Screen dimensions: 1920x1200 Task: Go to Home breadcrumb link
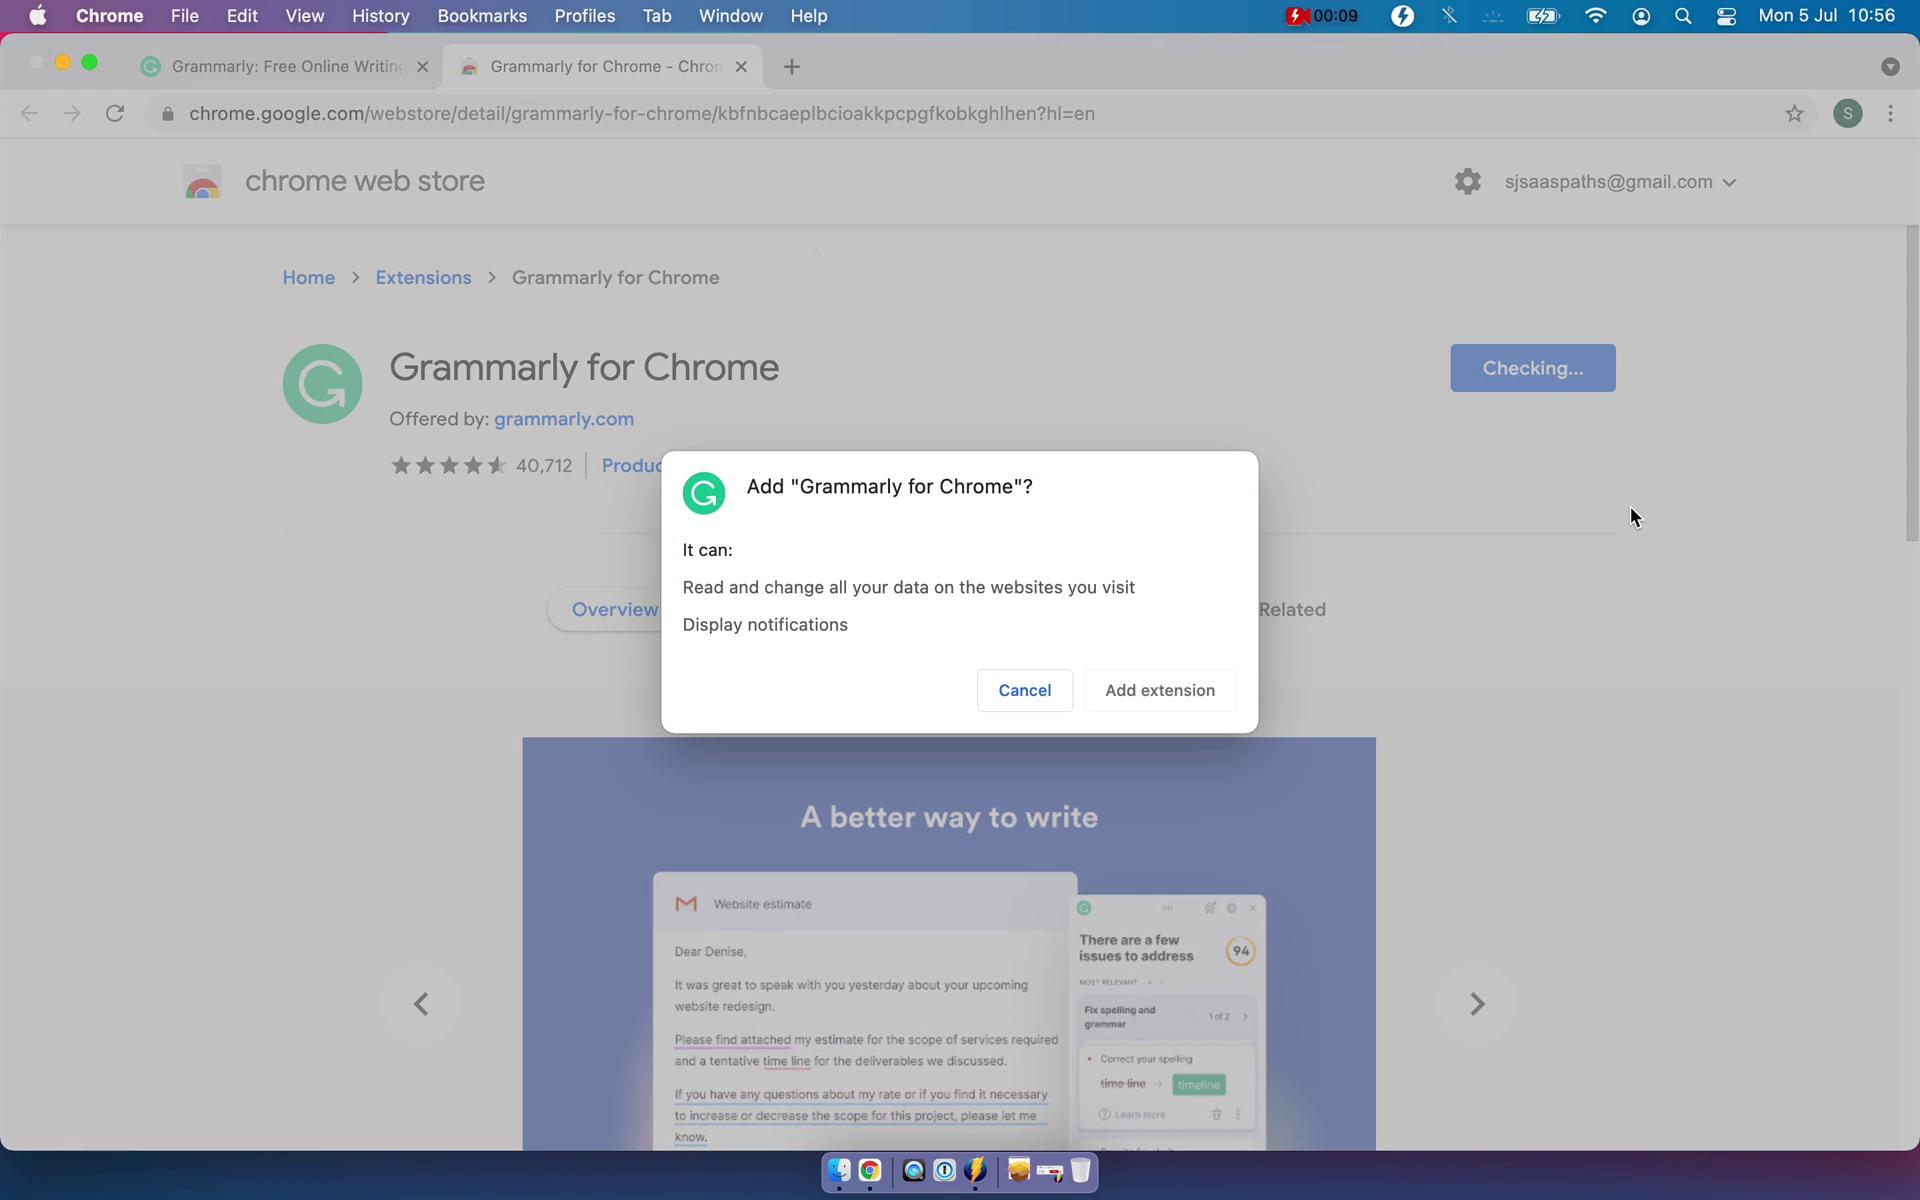[308, 278]
